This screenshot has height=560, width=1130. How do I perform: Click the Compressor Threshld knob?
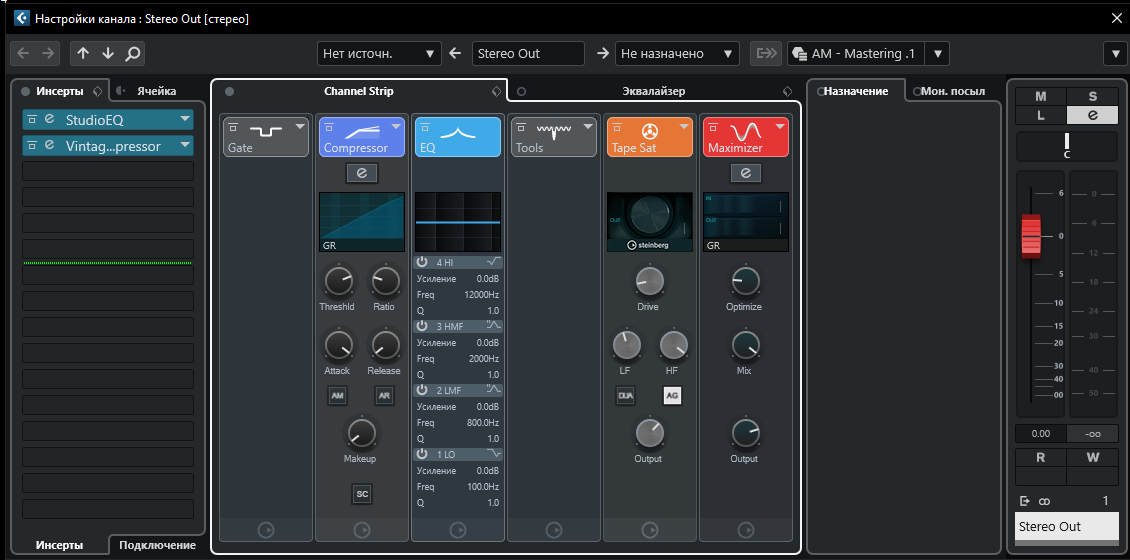tap(337, 282)
